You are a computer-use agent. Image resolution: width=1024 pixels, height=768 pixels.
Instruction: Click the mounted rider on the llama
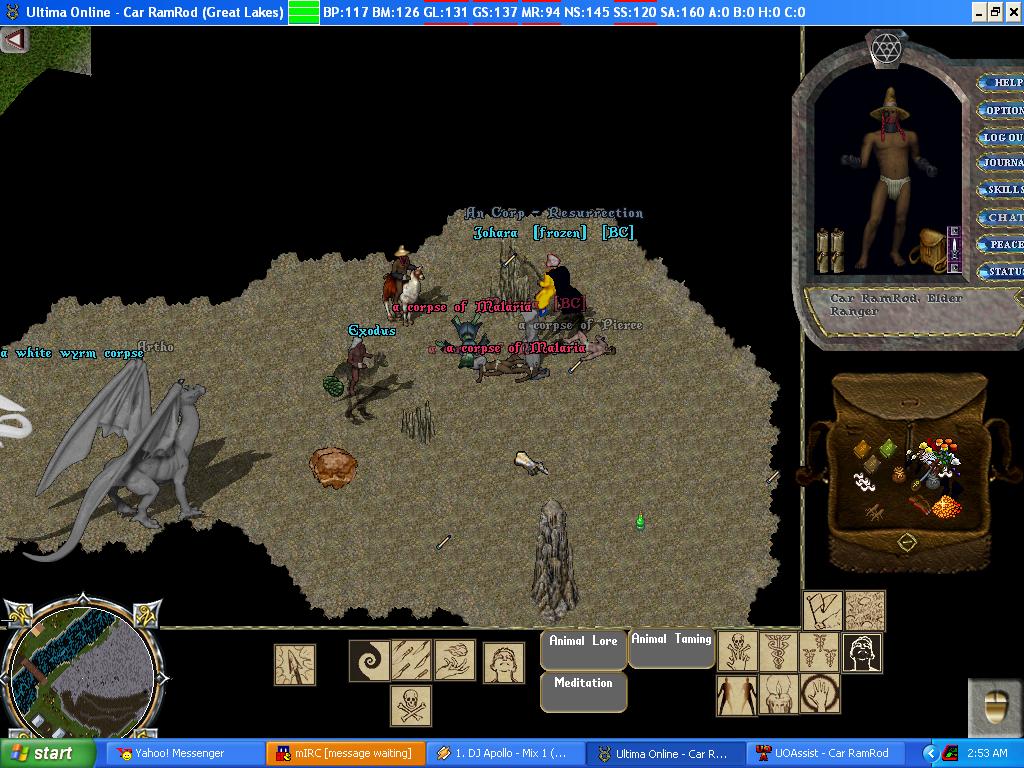(403, 284)
